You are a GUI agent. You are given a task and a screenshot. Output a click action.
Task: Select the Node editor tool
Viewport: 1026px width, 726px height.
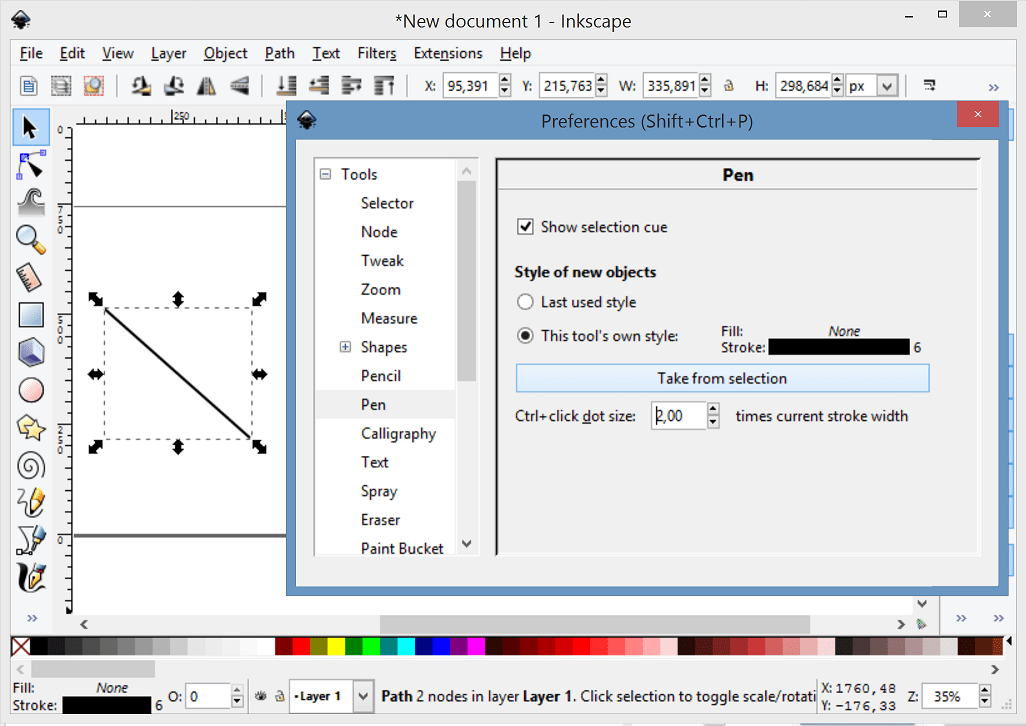tap(31, 164)
